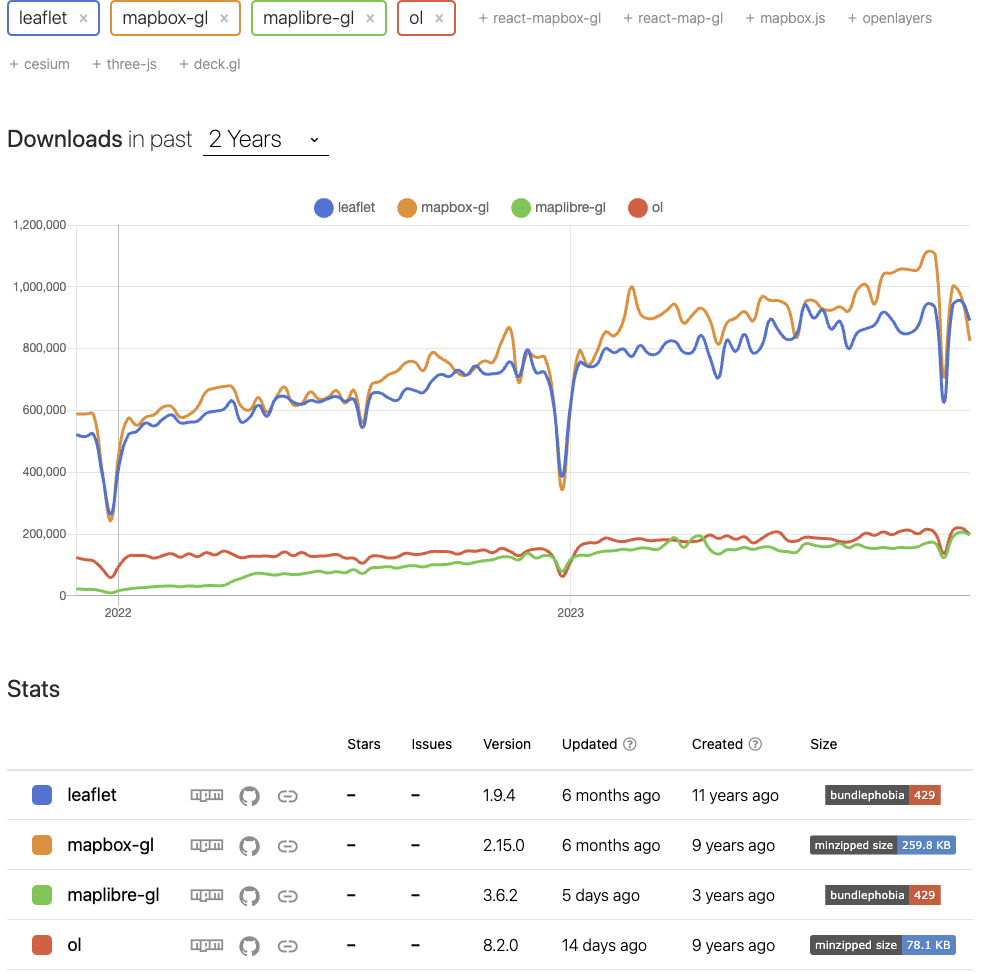Click the Version column header
Screen dimensions: 997x972
[x=507, y=744]
